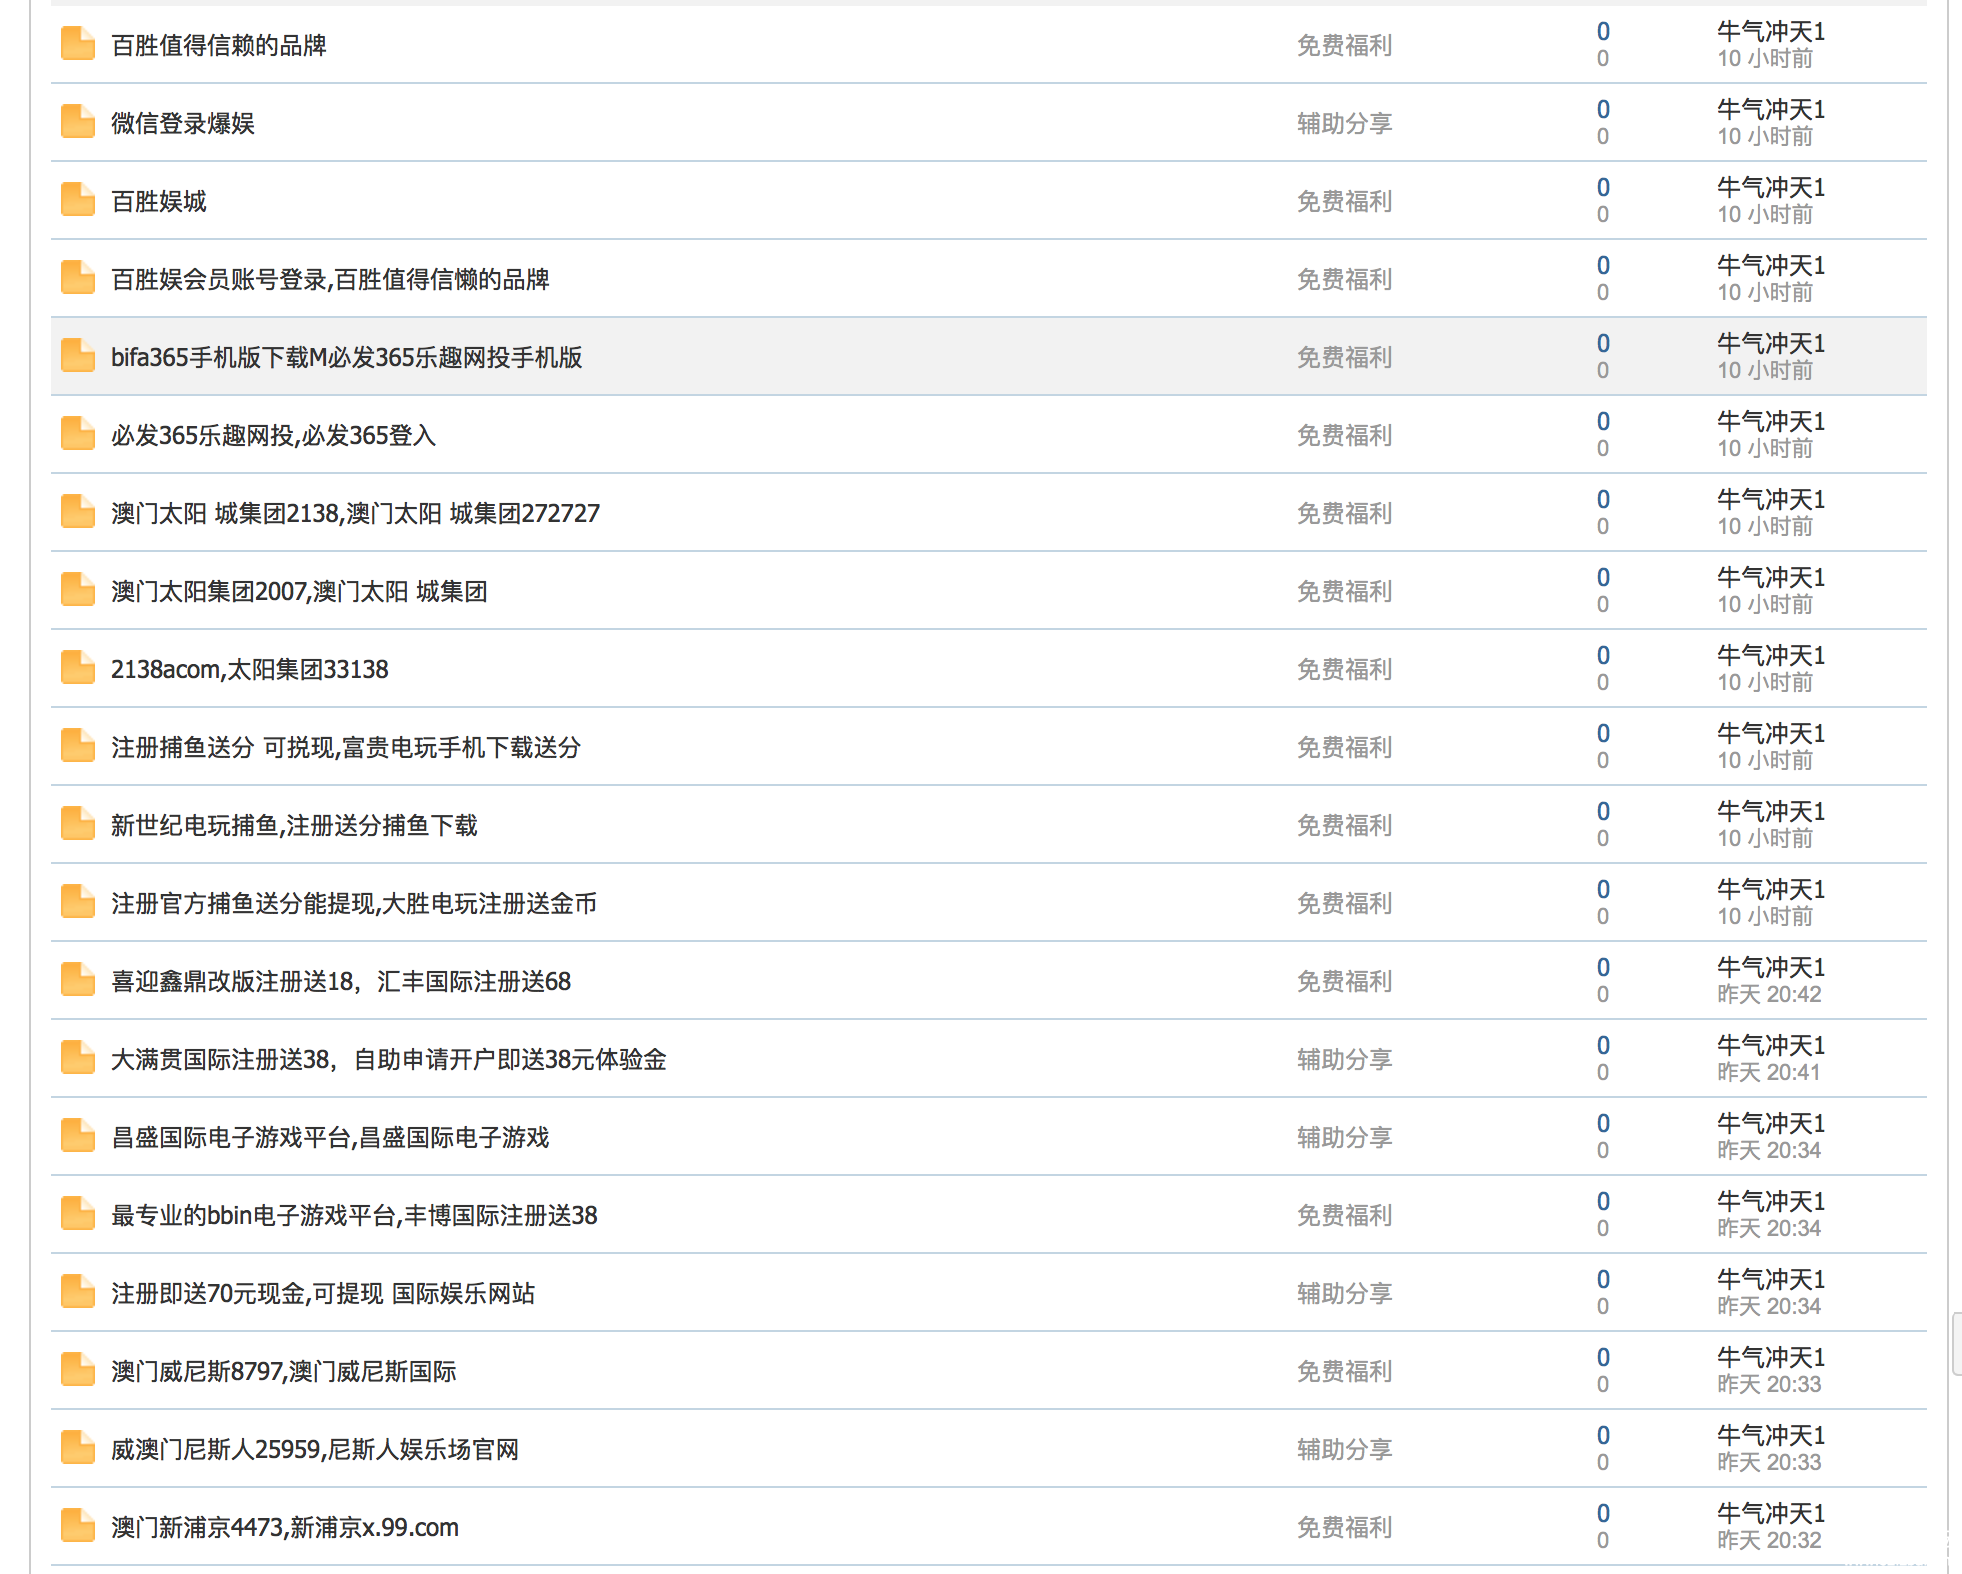This screenshot has width=1962, height=1574.
Task: Click 免费福利 category in 澳门威尼斯8797 row
Action: click(1344, 1371)
